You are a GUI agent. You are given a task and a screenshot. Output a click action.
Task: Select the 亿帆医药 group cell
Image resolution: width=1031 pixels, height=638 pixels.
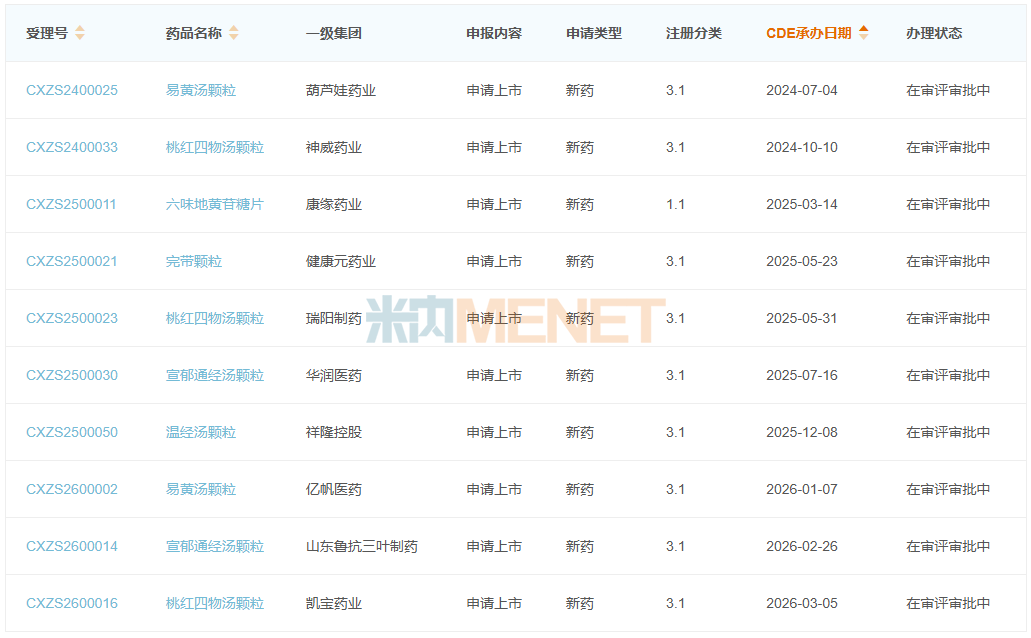333,489
